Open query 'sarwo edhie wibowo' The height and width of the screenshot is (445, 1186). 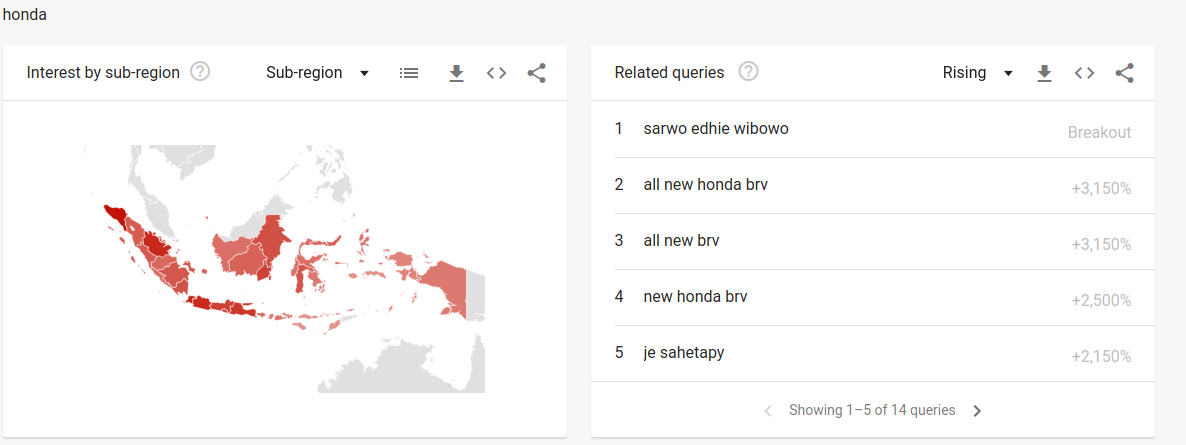[716, 129]
